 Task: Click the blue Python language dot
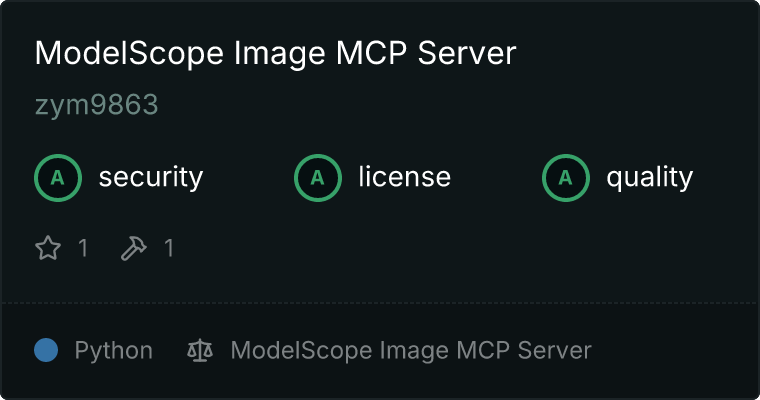pos(46,350)
